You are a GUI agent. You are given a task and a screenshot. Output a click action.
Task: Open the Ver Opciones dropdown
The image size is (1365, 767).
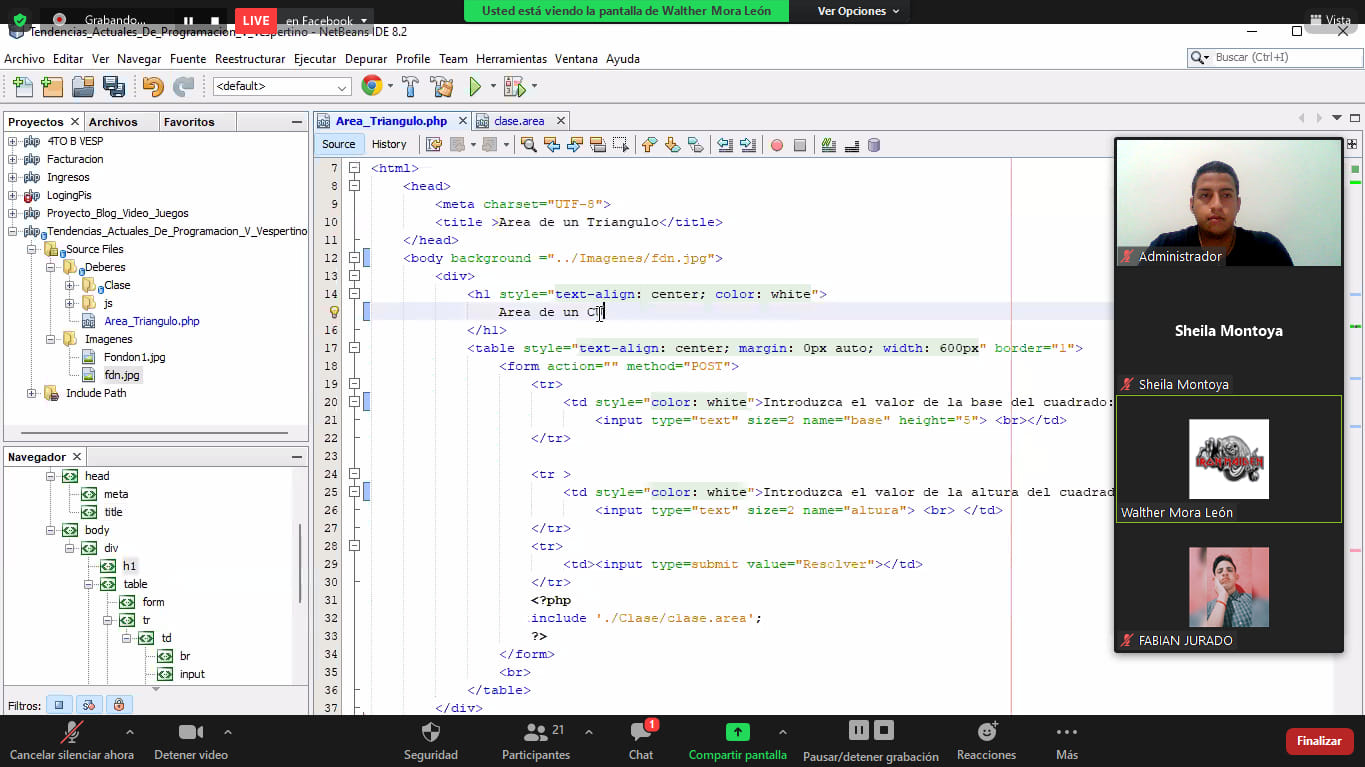[x=858, y=11]
